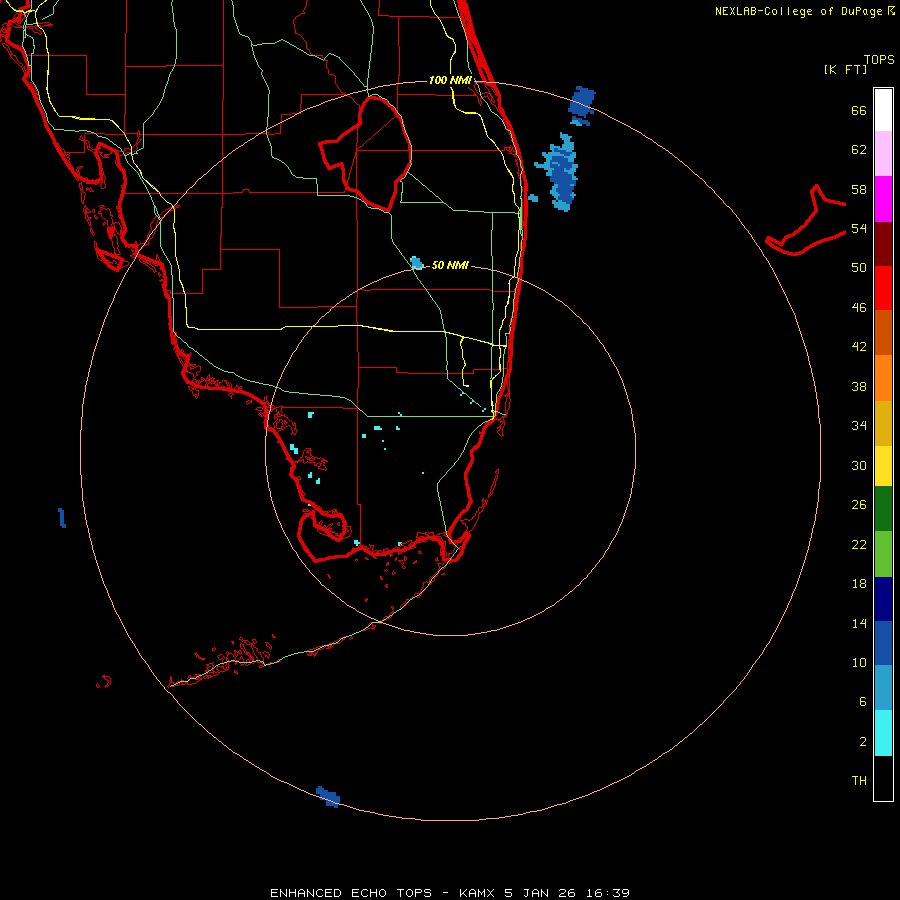Click the white swatch at legend top
Image resolution: width=900 pixels, height=900 pixels.
tap(883, 110)
